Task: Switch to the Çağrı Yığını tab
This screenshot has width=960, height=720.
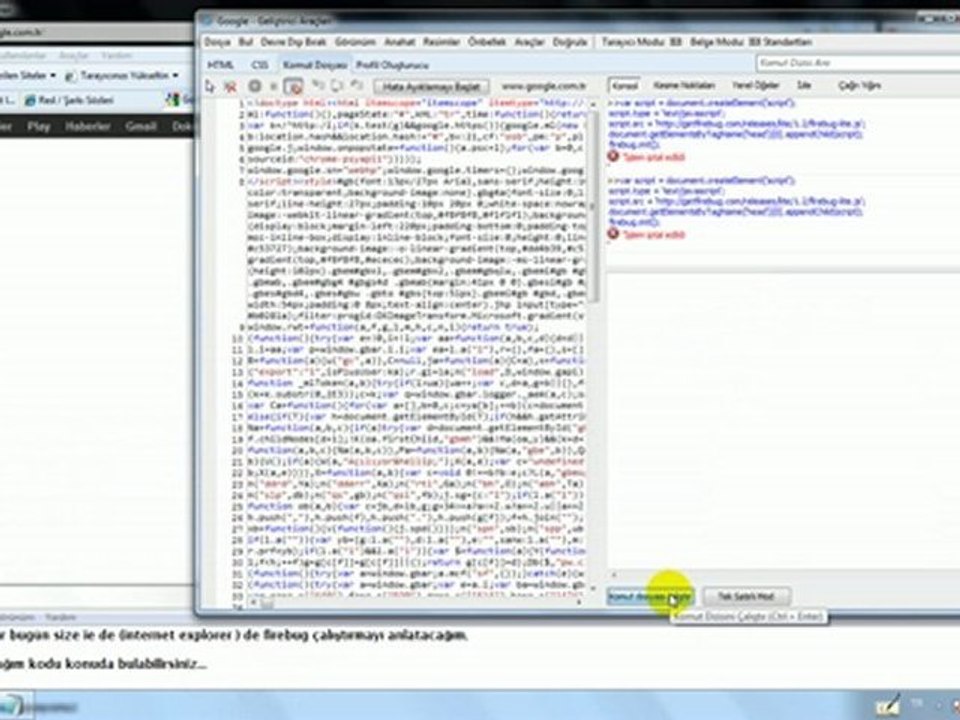Action: [x=860, y=86]
